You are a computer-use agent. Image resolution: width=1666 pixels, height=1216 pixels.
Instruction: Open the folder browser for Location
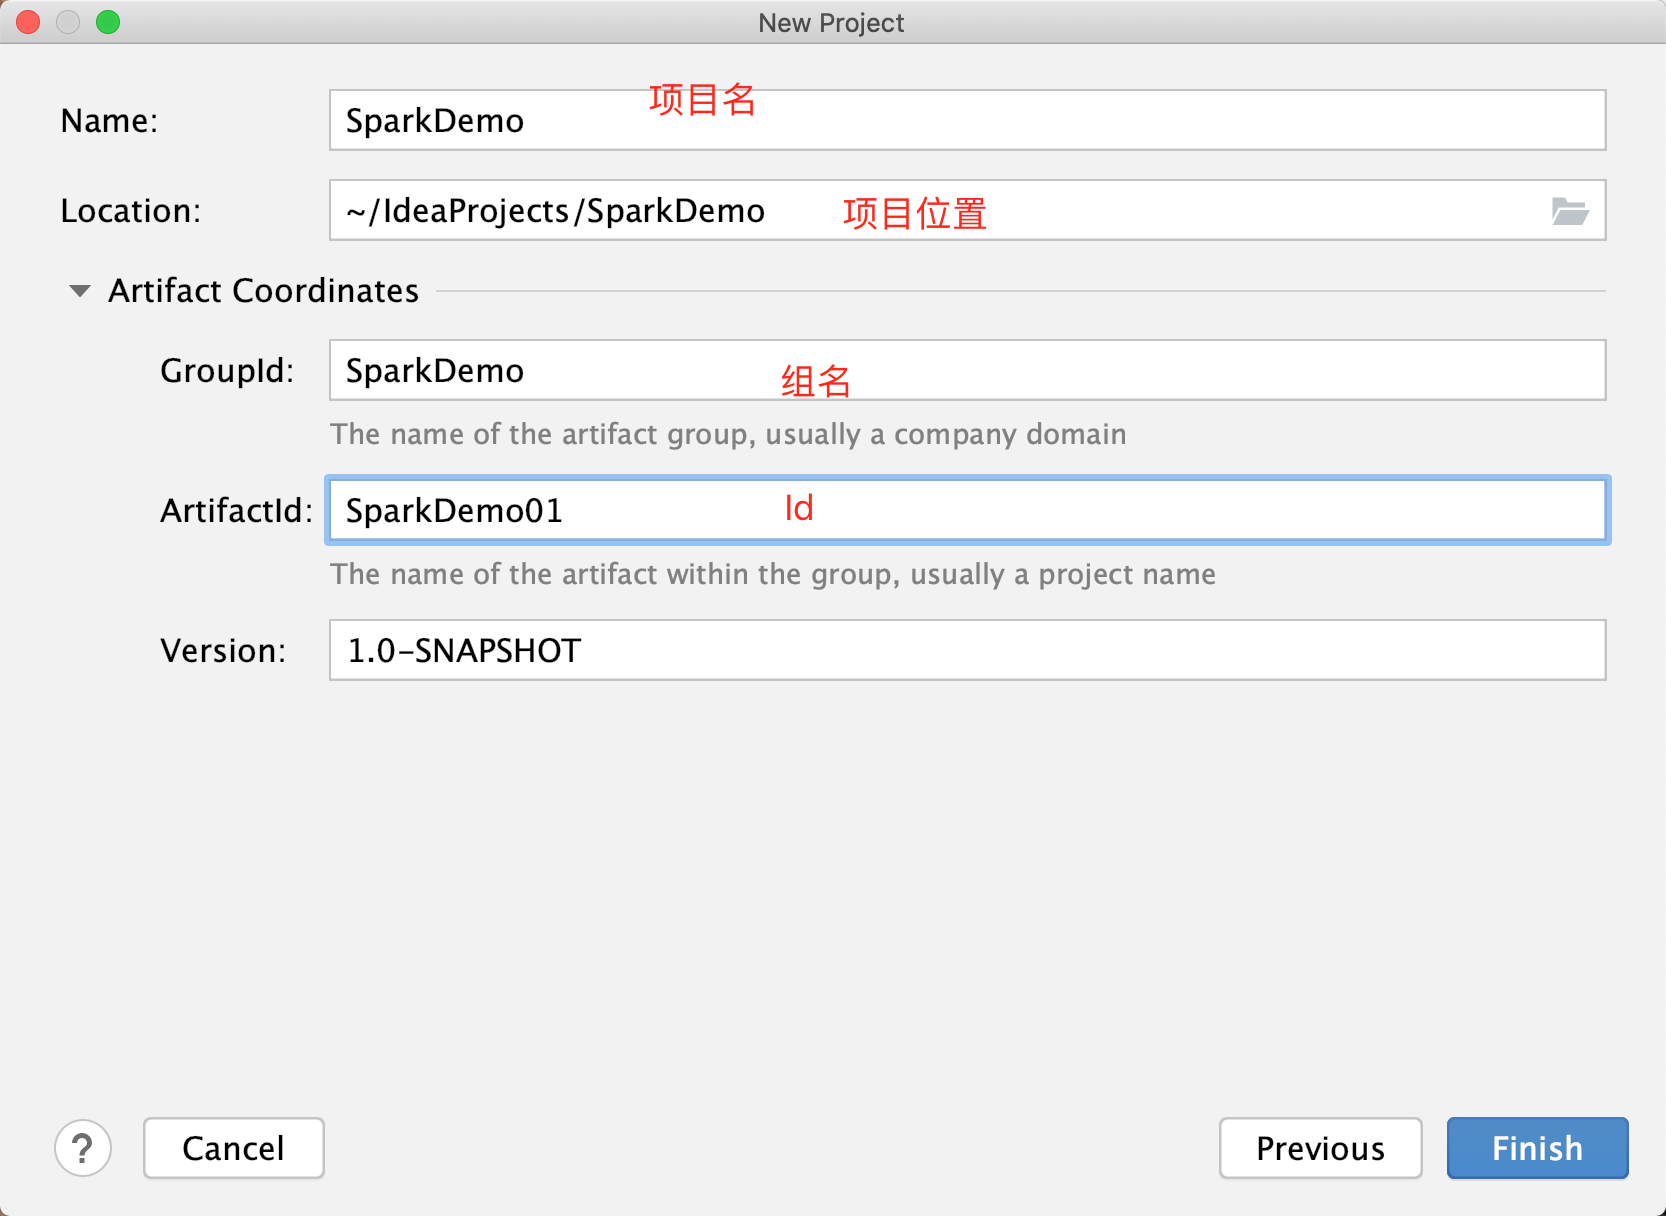coord(1570,211)
